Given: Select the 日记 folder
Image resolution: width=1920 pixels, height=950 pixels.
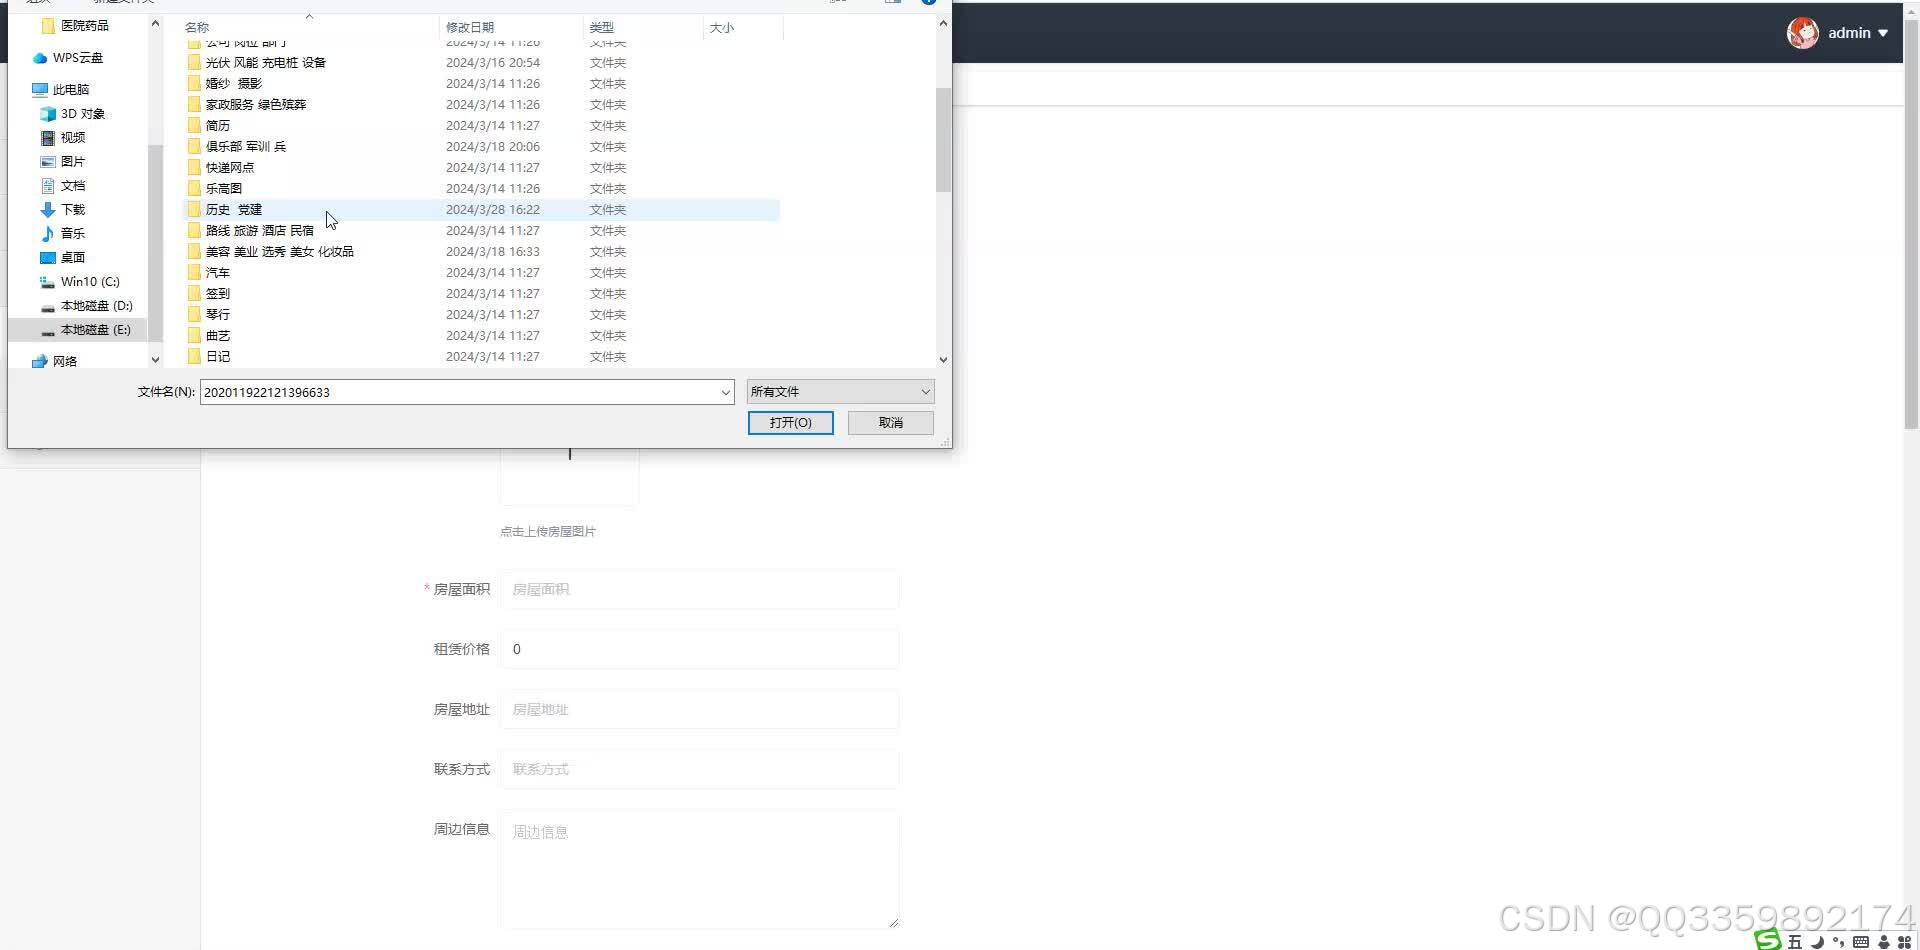Looking at the screenshot, I should coord(217,356).
